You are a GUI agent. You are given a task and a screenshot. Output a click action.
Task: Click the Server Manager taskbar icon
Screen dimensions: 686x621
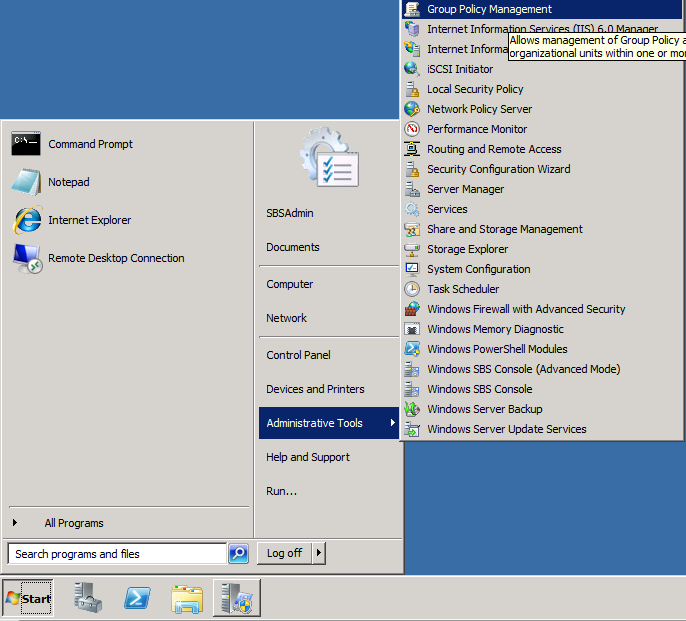237,598
